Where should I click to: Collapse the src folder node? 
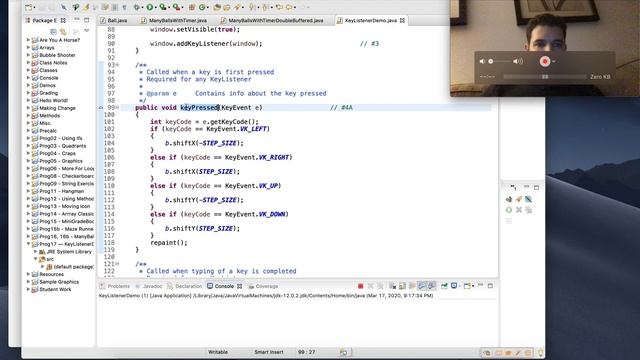point(35,259)
